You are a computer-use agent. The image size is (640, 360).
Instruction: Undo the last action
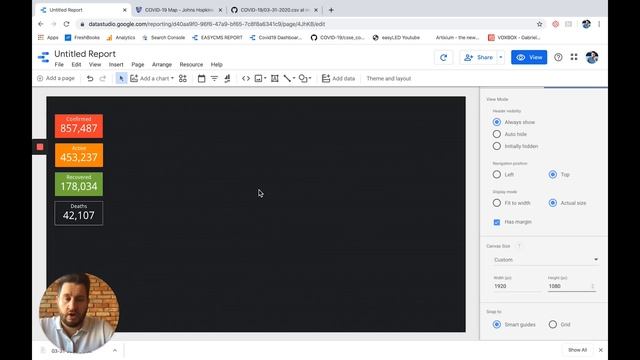click(90, 78)
